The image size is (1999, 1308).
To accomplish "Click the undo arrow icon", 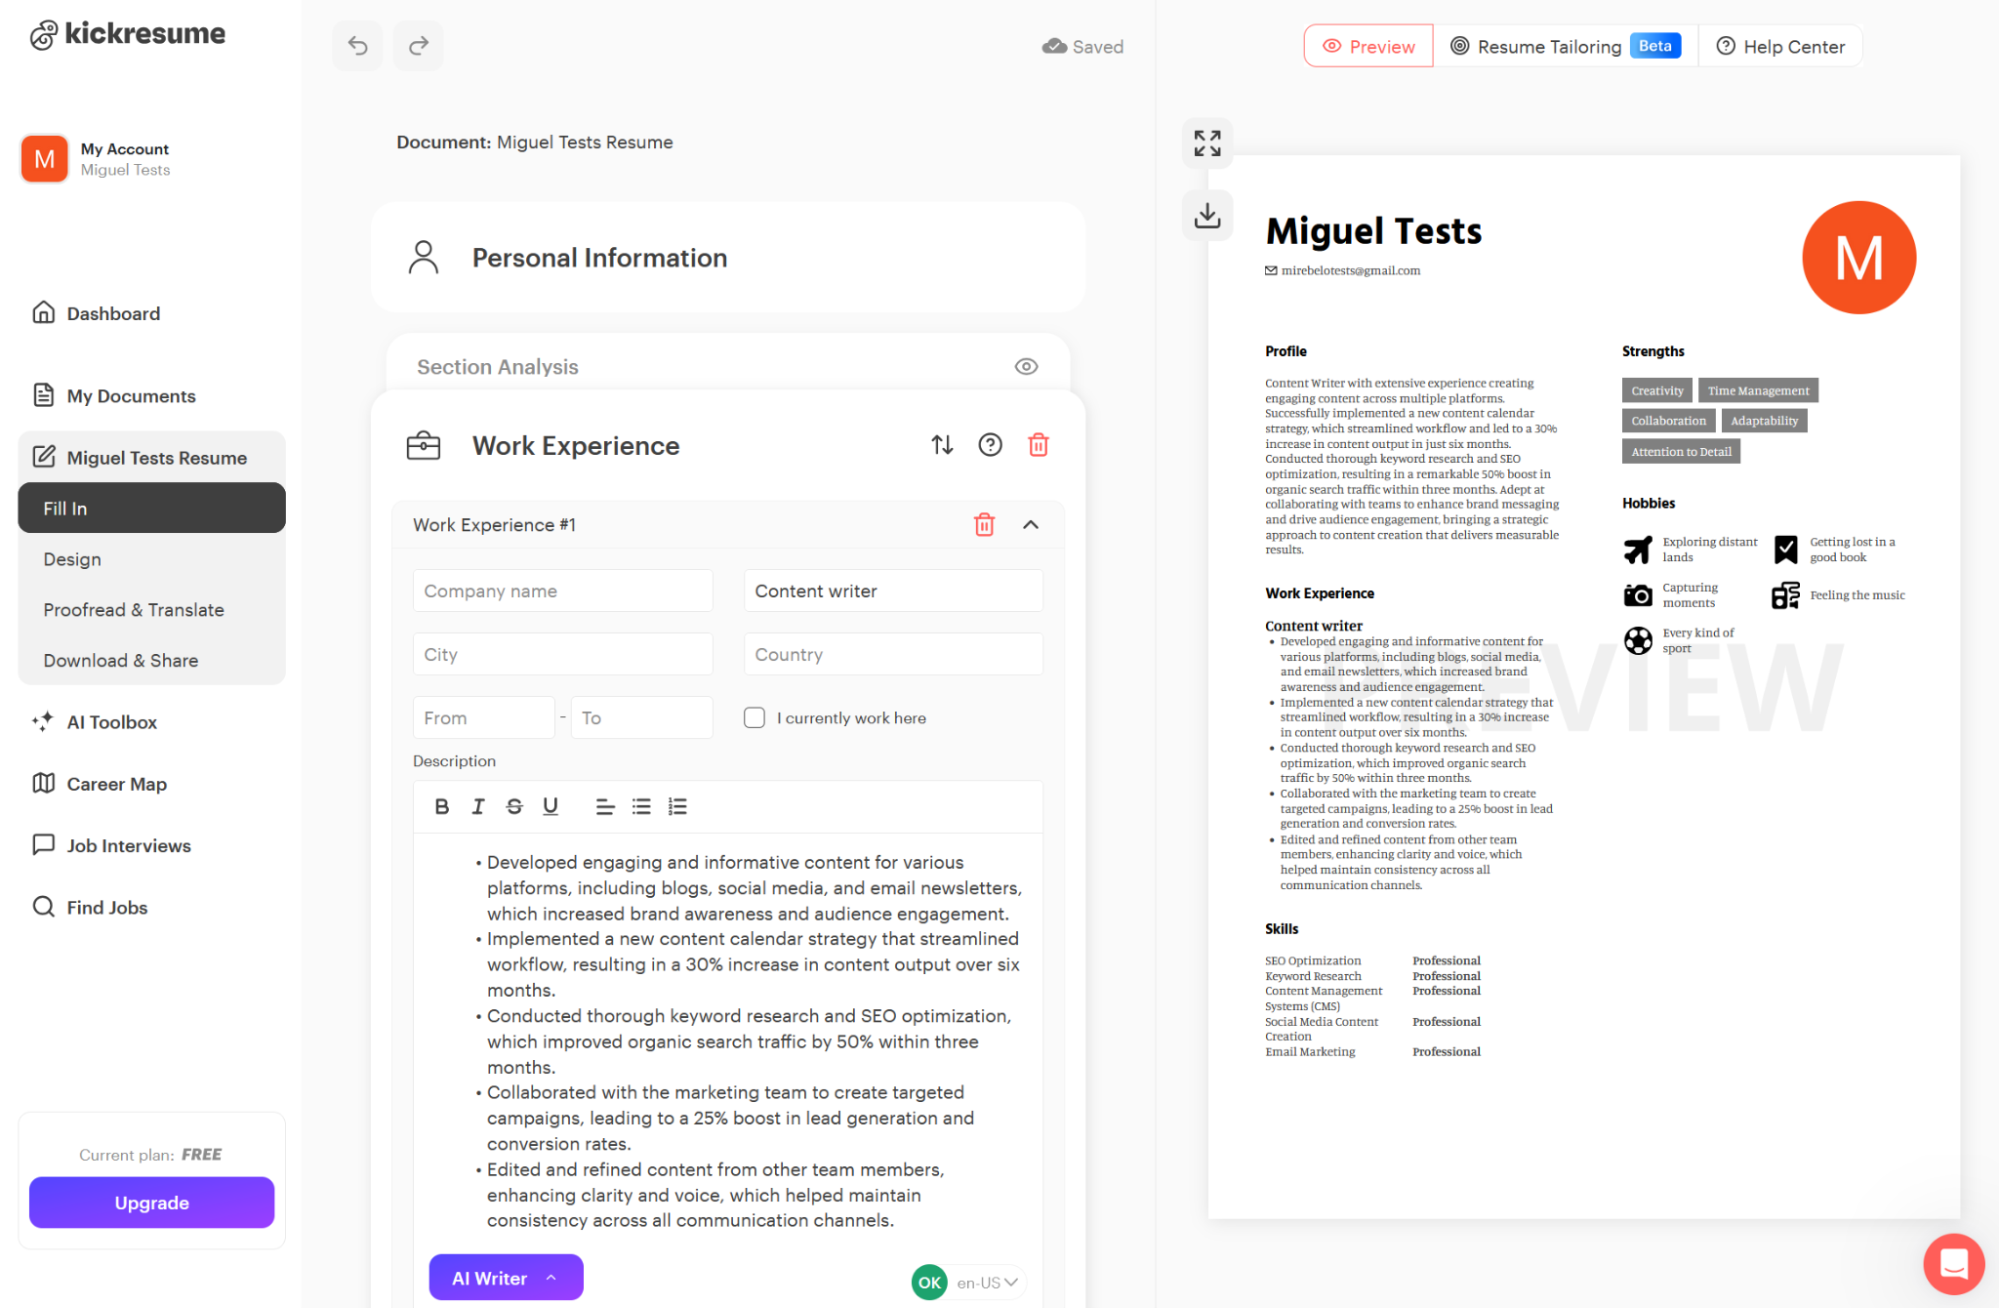I will click(357, 46).
